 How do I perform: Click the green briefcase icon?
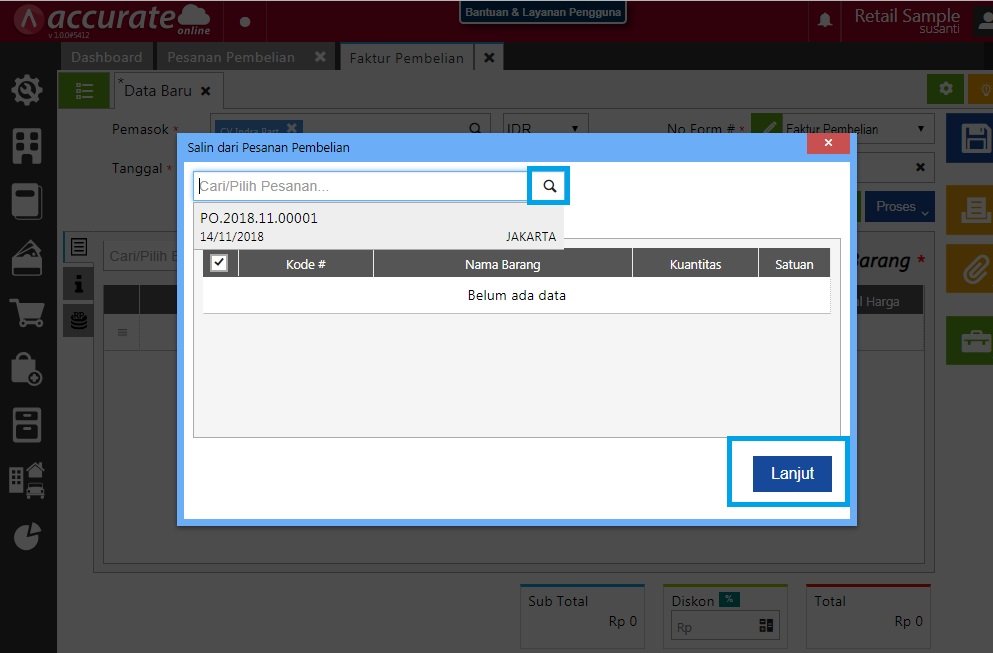[974, 341]
